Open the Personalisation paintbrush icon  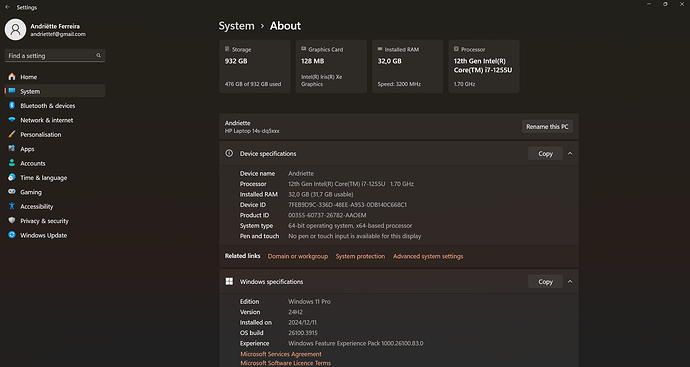[x=12, y=135]
